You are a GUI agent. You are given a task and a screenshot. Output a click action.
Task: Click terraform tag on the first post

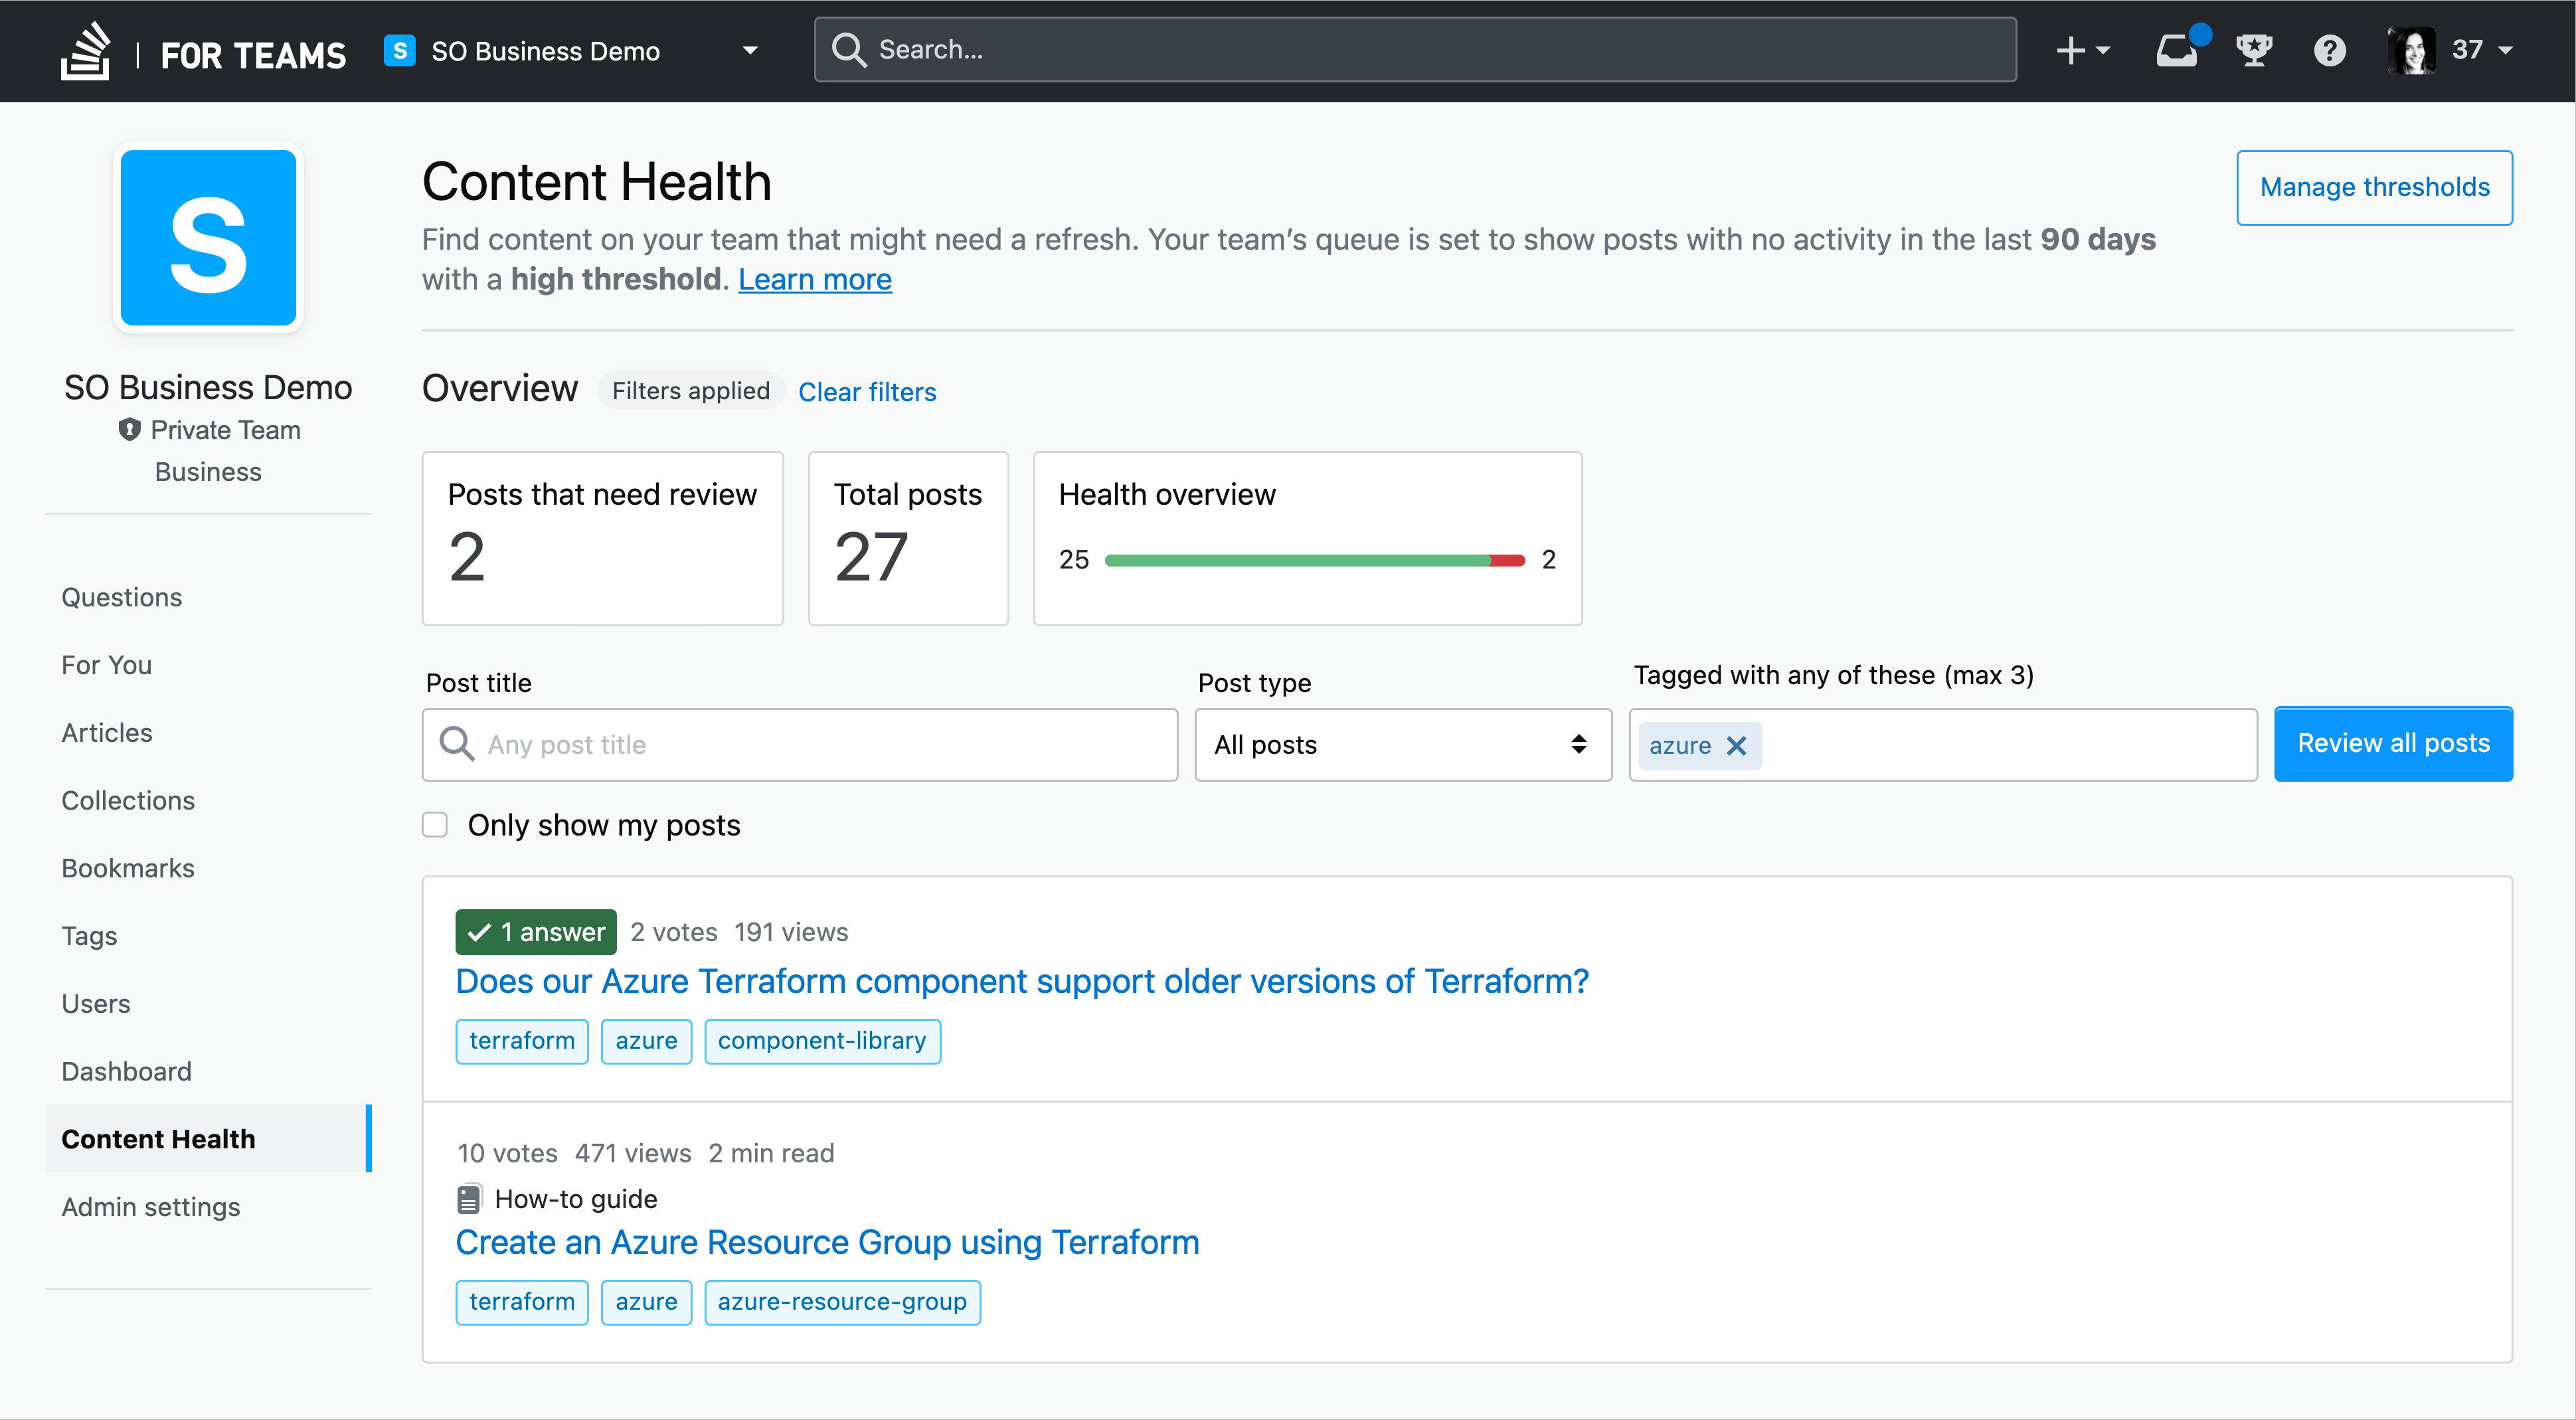pyautogui.click(x=522, y=1041)
